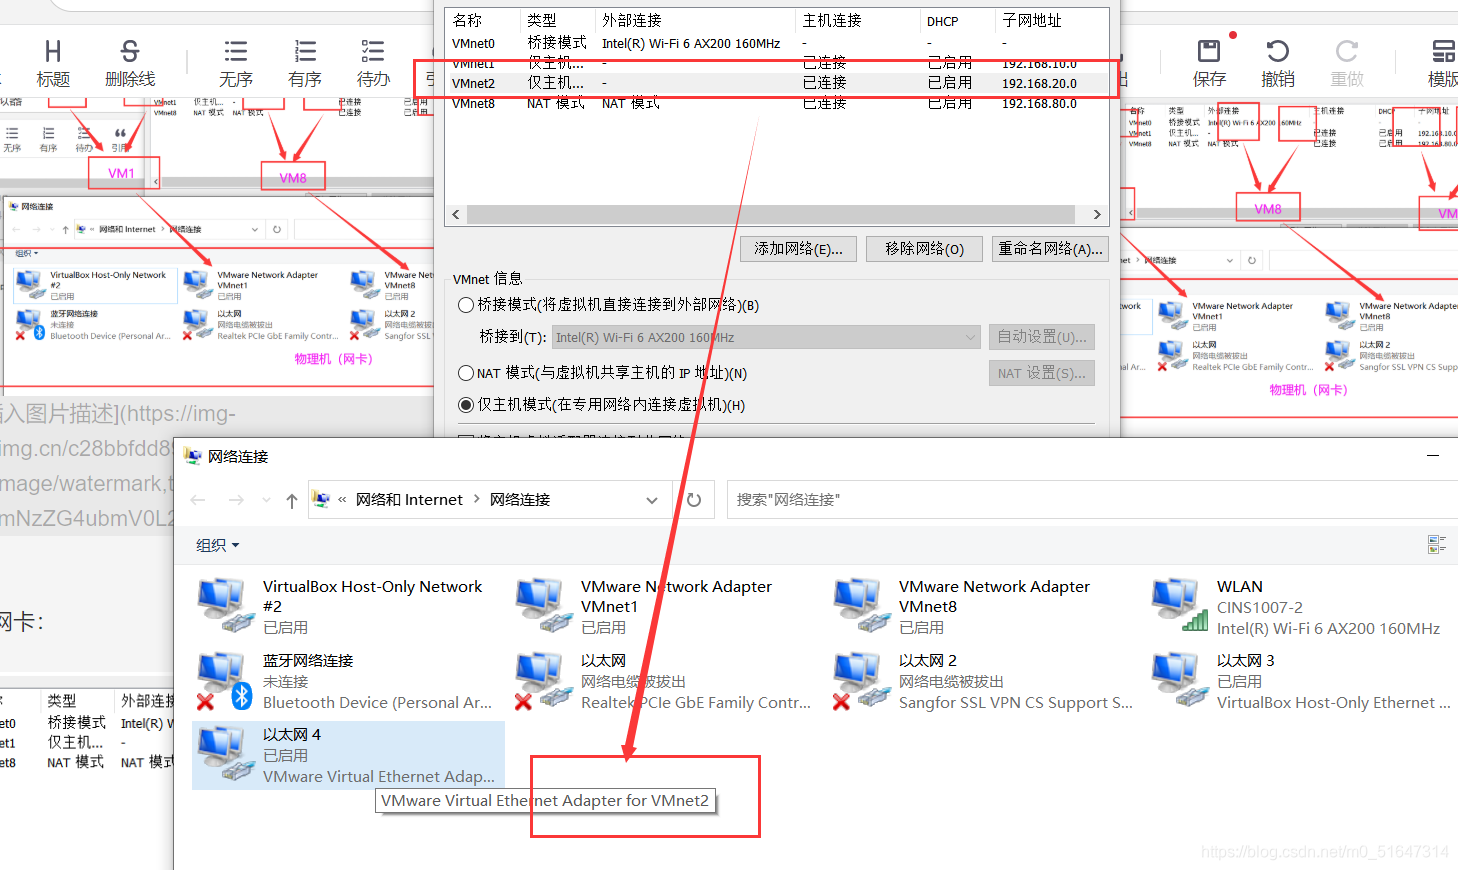Sort by 外部连接 column header
The image size is (1458, 870).
(696, 21)
